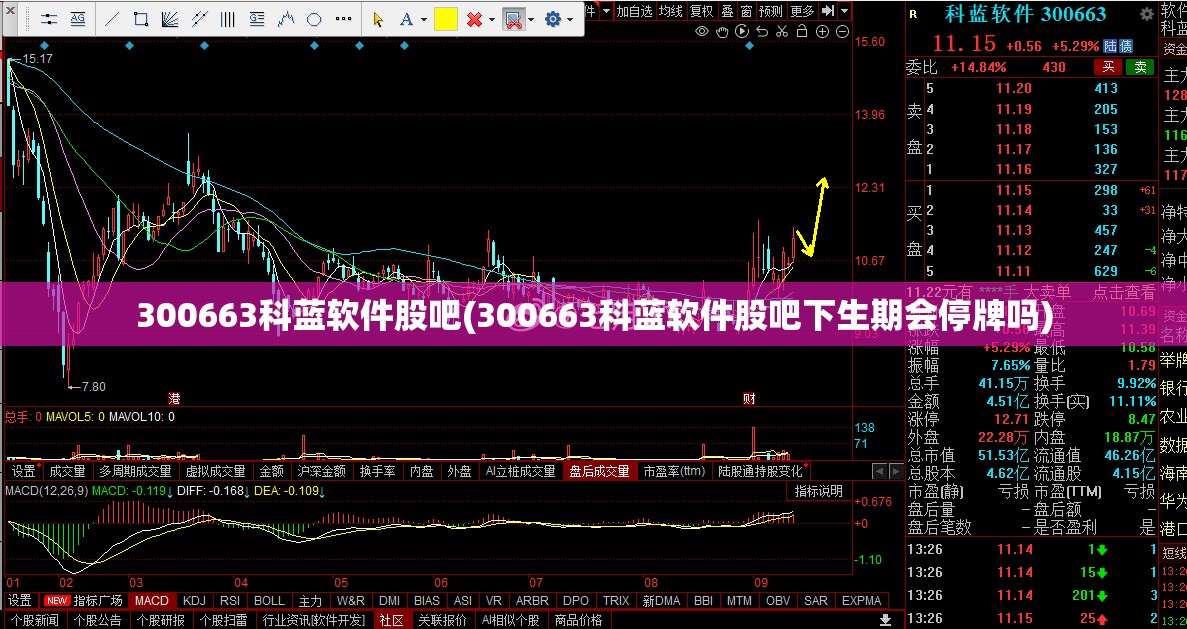The height and width of the screenshot is (629, 1187).
Task: Select the vertical cycle lines tool
Action: 228,19
